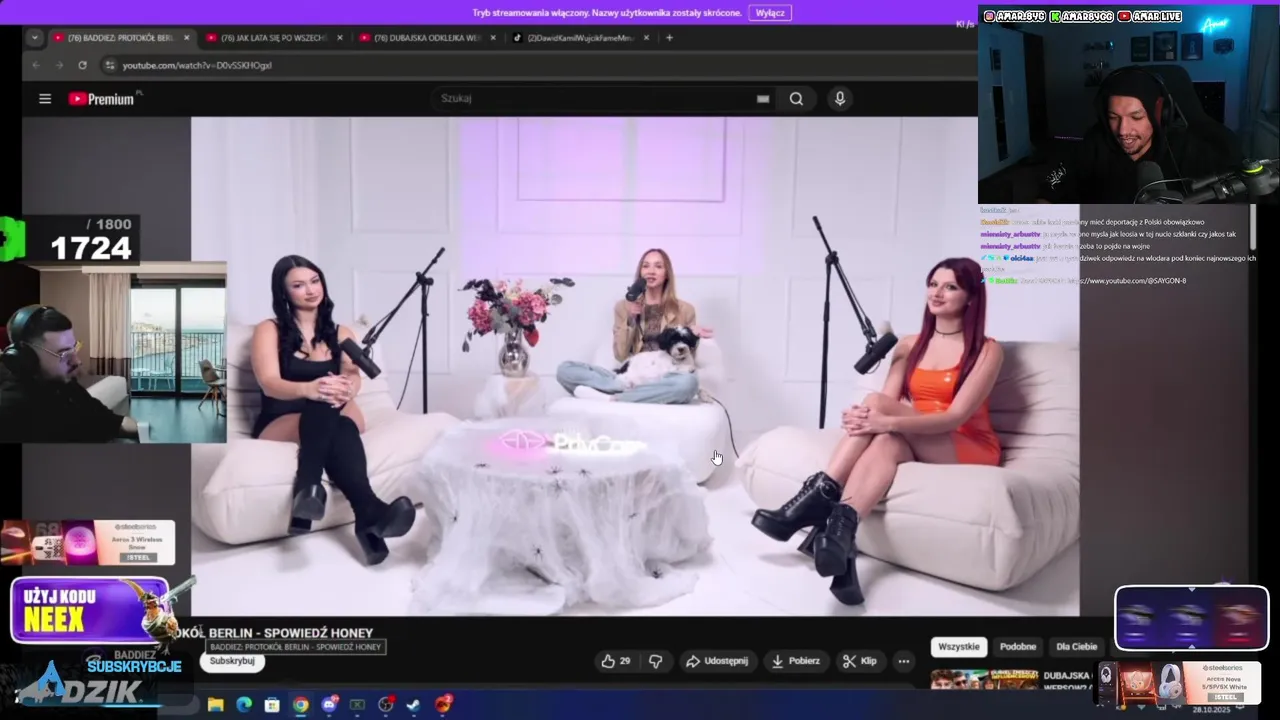Close the JAK LATA SIĘ PO WSZECH tab
Image resolution: width=1280 pixels, height=720 pixels.
[x=340, y=38]
